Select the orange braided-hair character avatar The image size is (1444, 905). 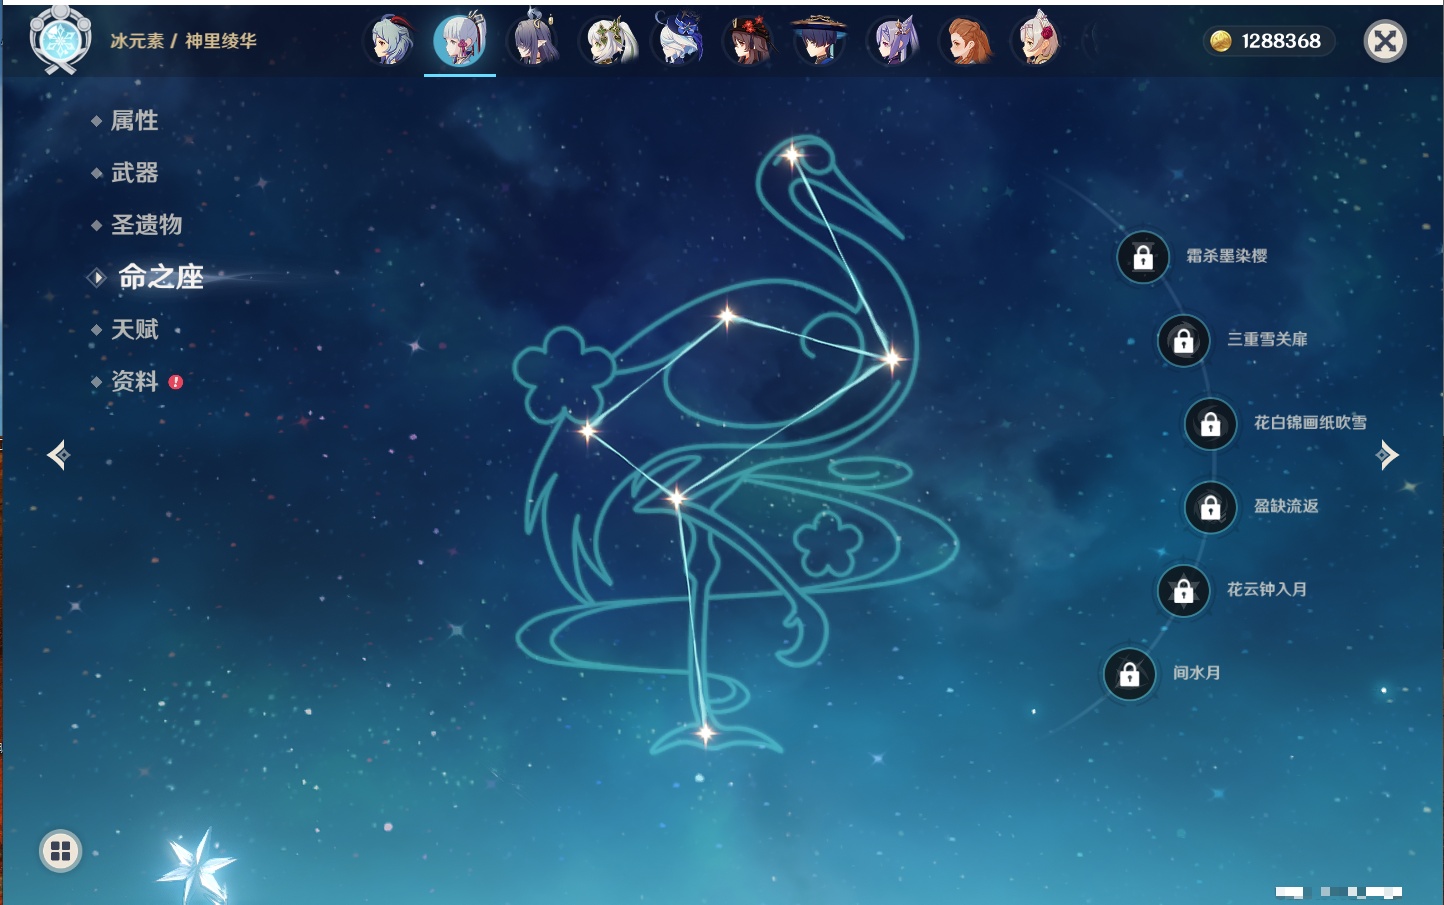click(966, 41)
